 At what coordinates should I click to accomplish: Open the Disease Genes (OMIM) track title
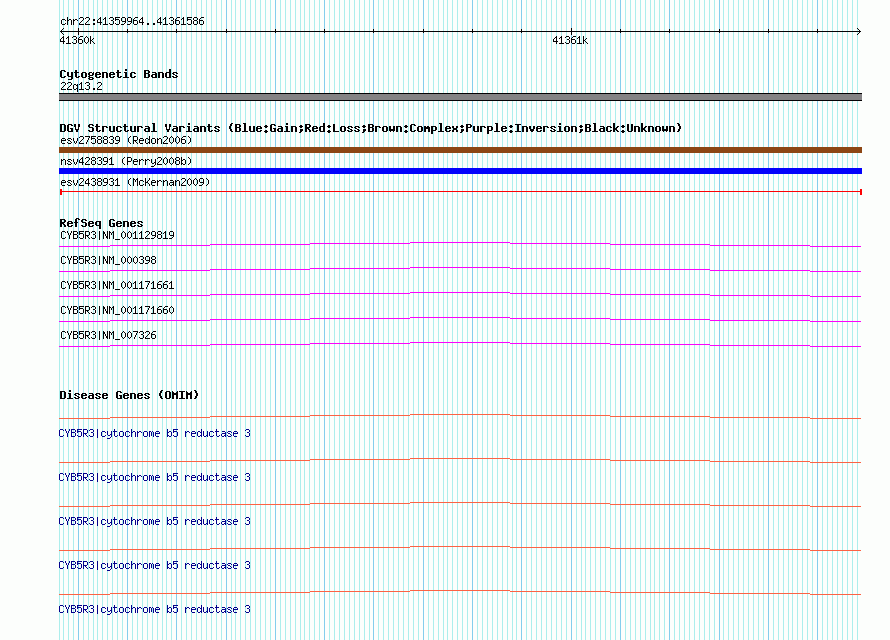(x=129, y=395)
